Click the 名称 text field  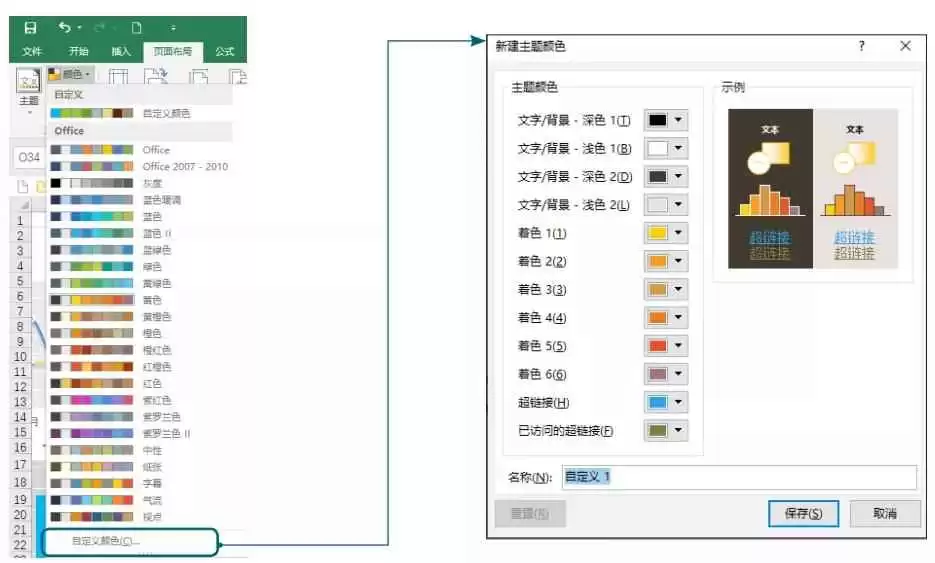[x=738, y=477]
